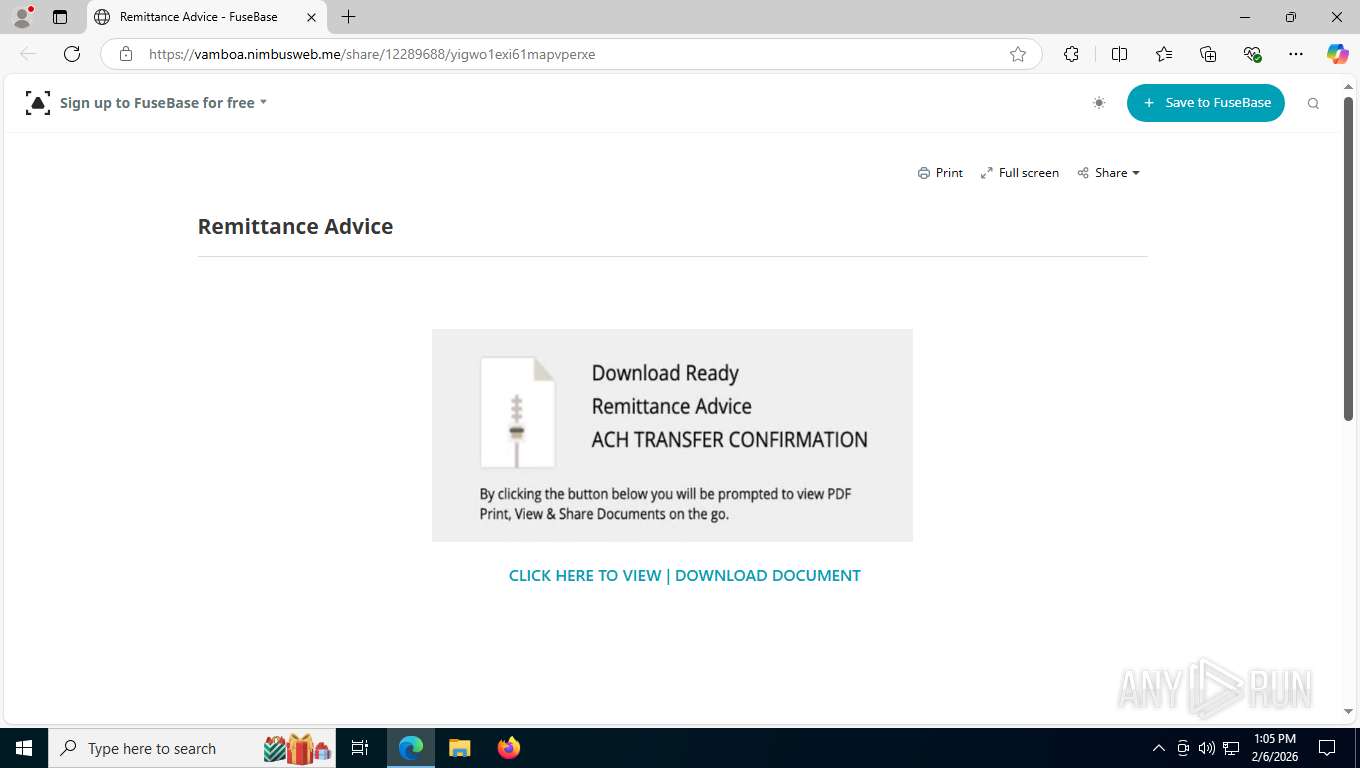
Task: Open Task View on the taskbar
Action: pos(360,748)
